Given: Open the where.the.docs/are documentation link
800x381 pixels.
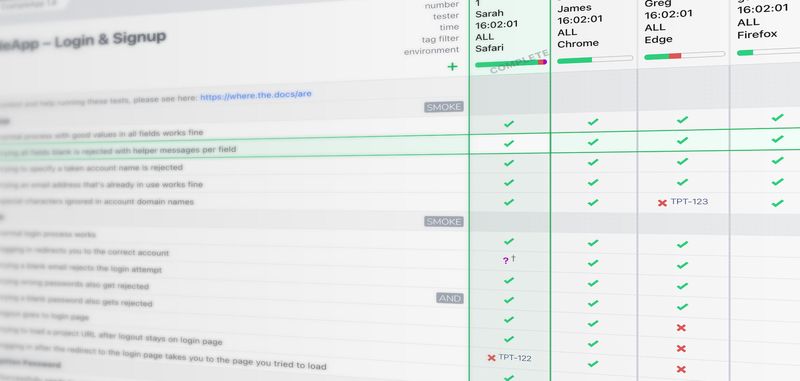Looking at the screenshot, I should click(256, 95).
